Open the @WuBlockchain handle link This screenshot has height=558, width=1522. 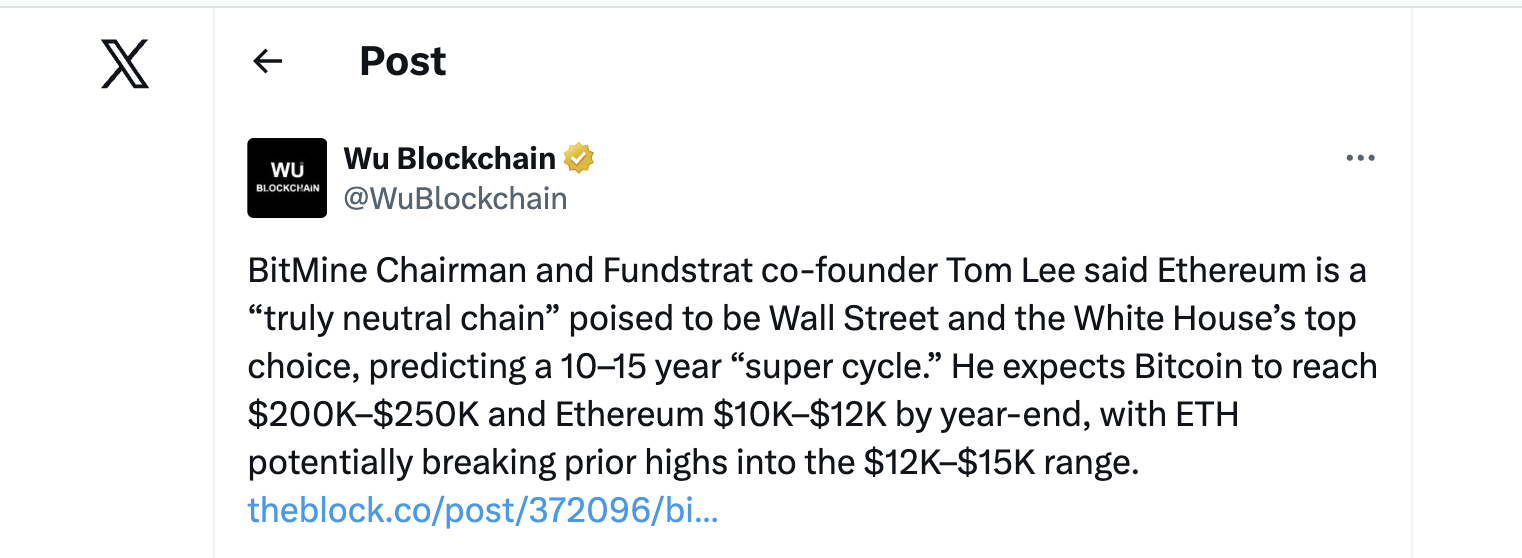click(455, 199)
